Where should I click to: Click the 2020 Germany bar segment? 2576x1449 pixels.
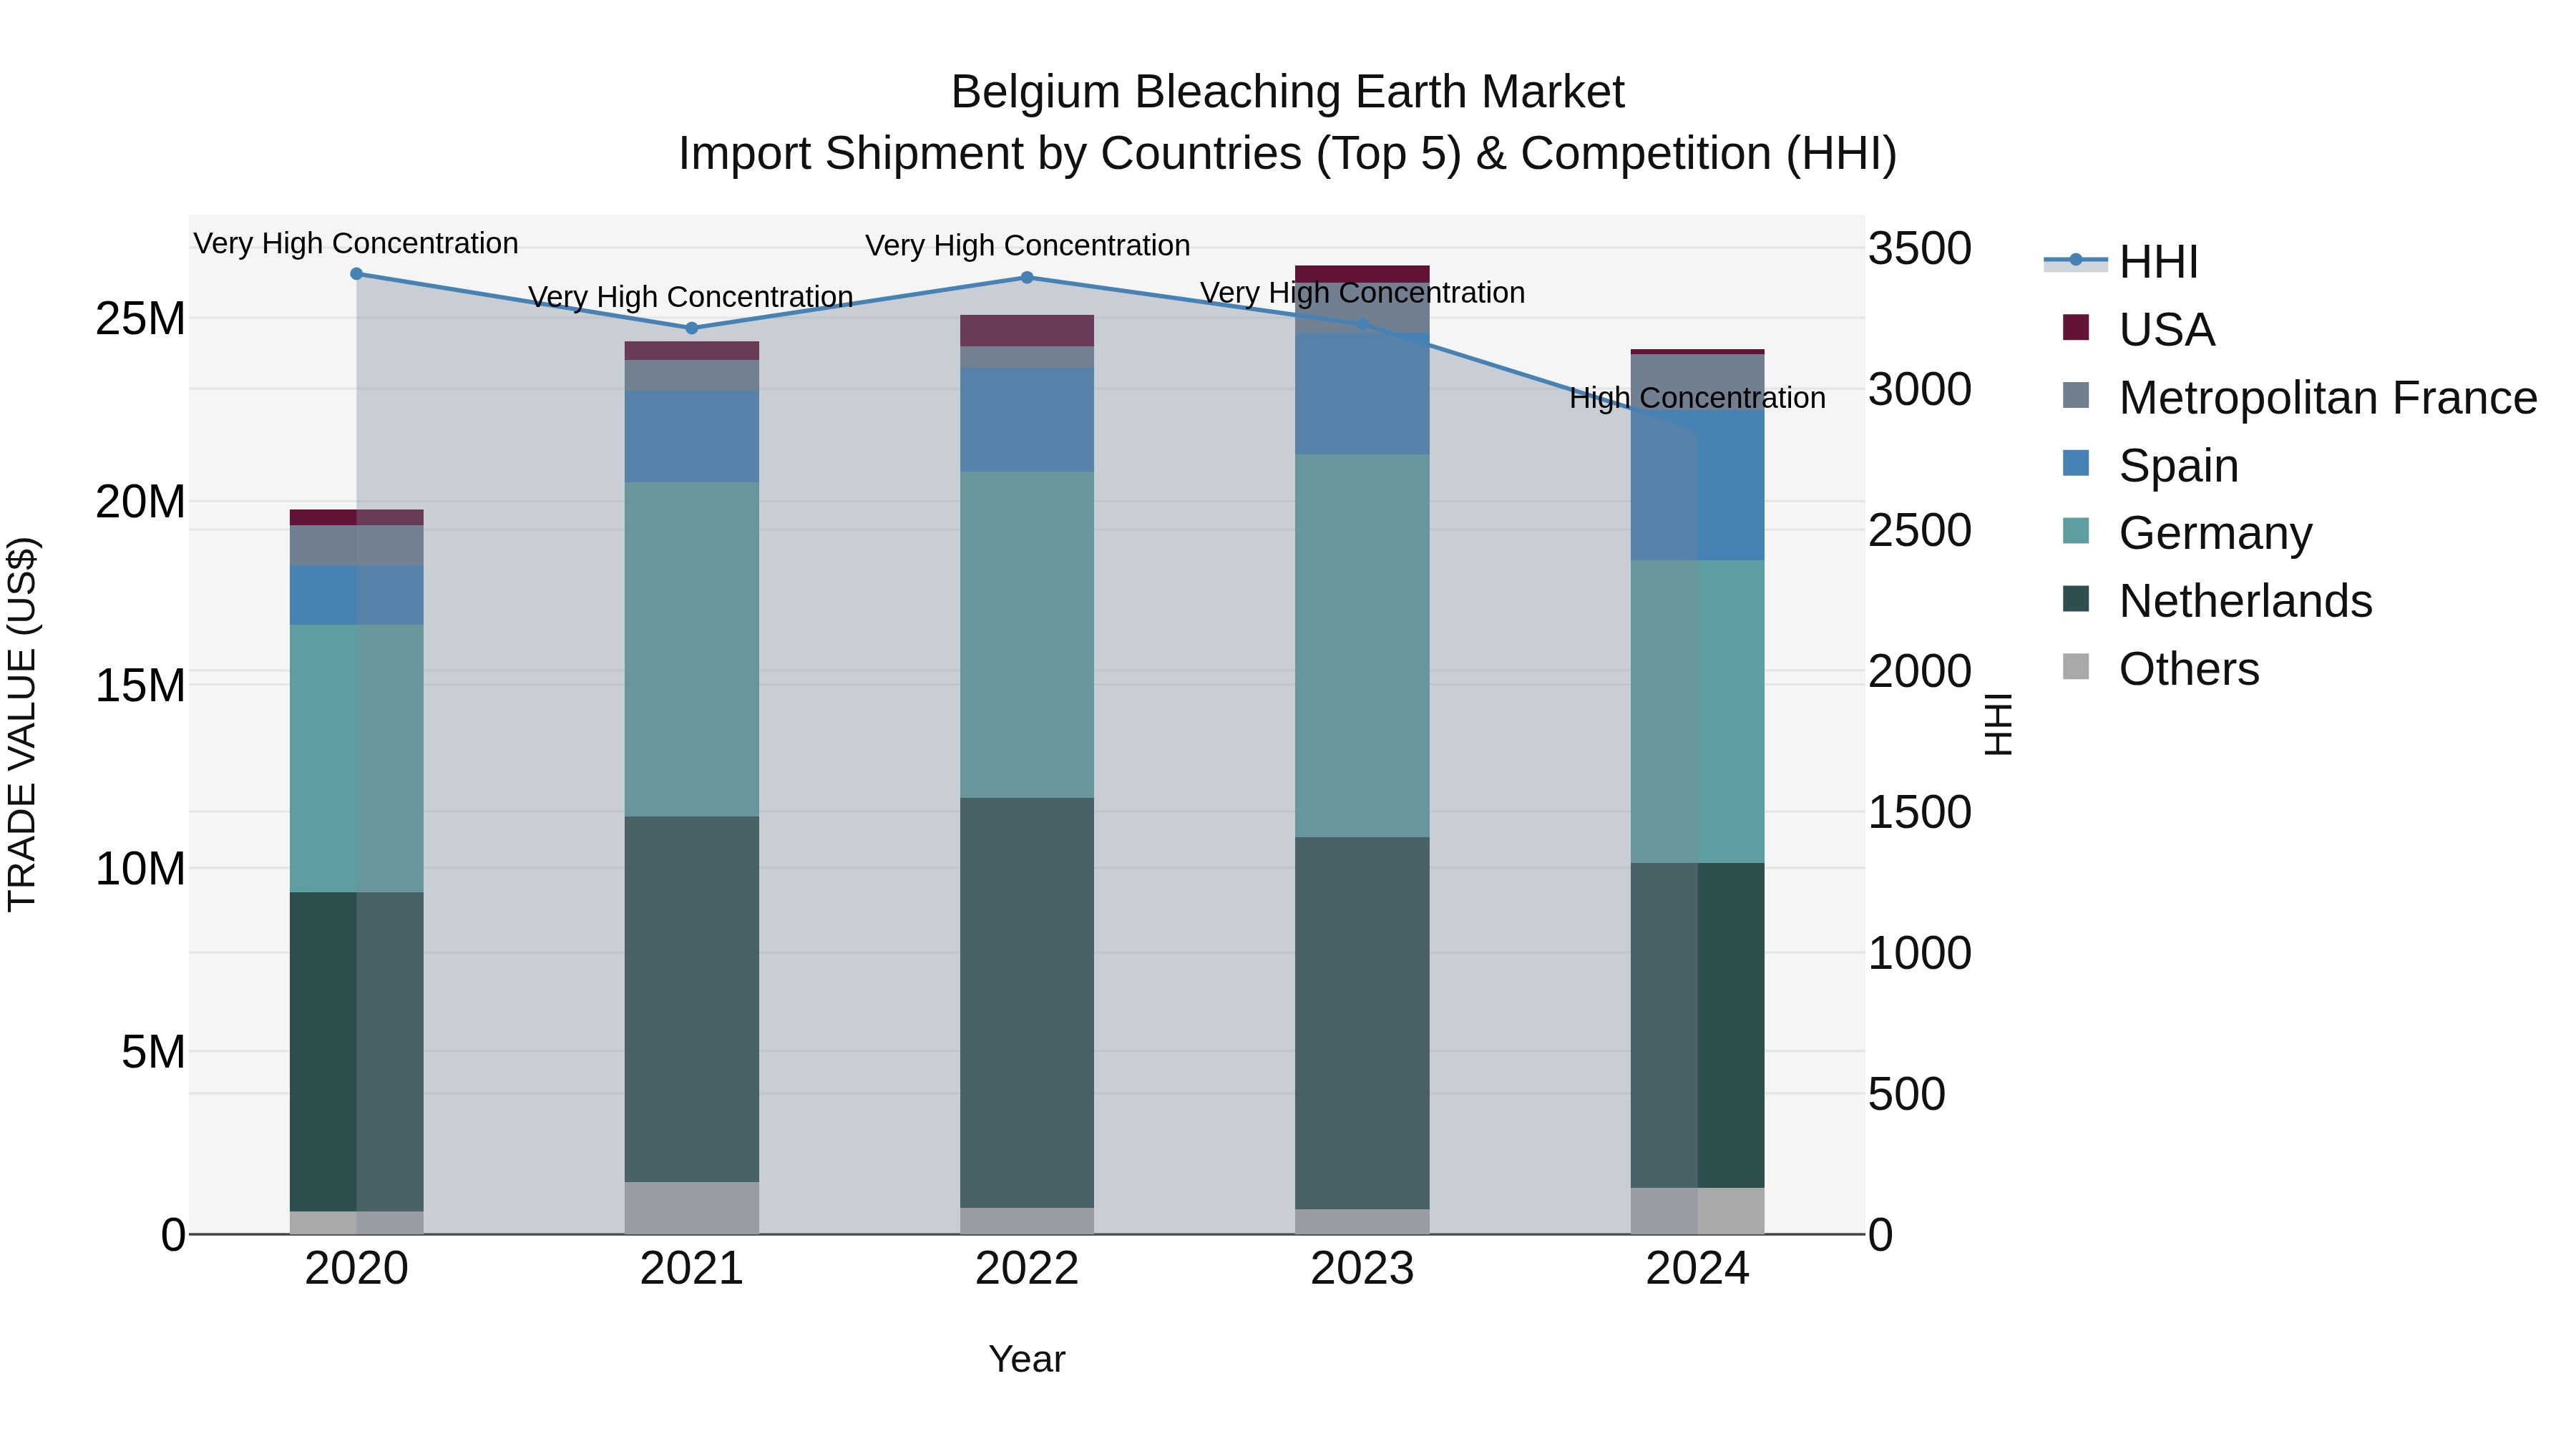[357, 759]
